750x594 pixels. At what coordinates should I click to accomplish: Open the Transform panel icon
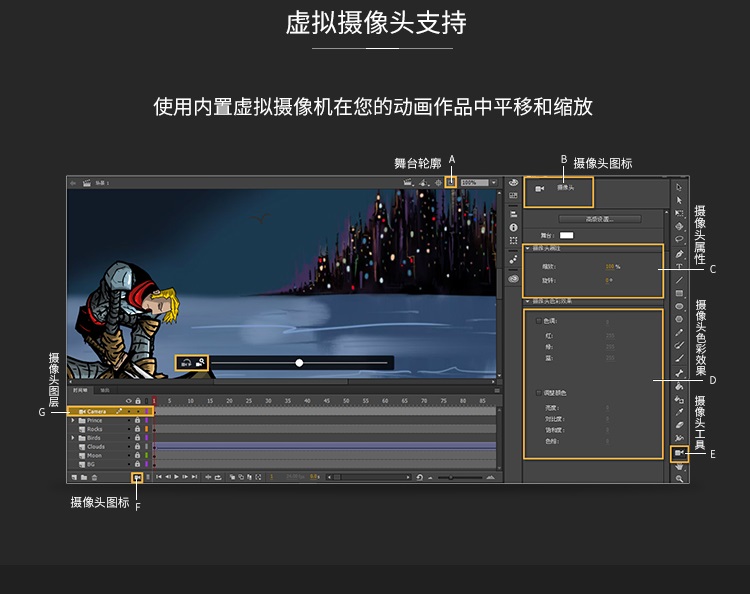[513, 241]
